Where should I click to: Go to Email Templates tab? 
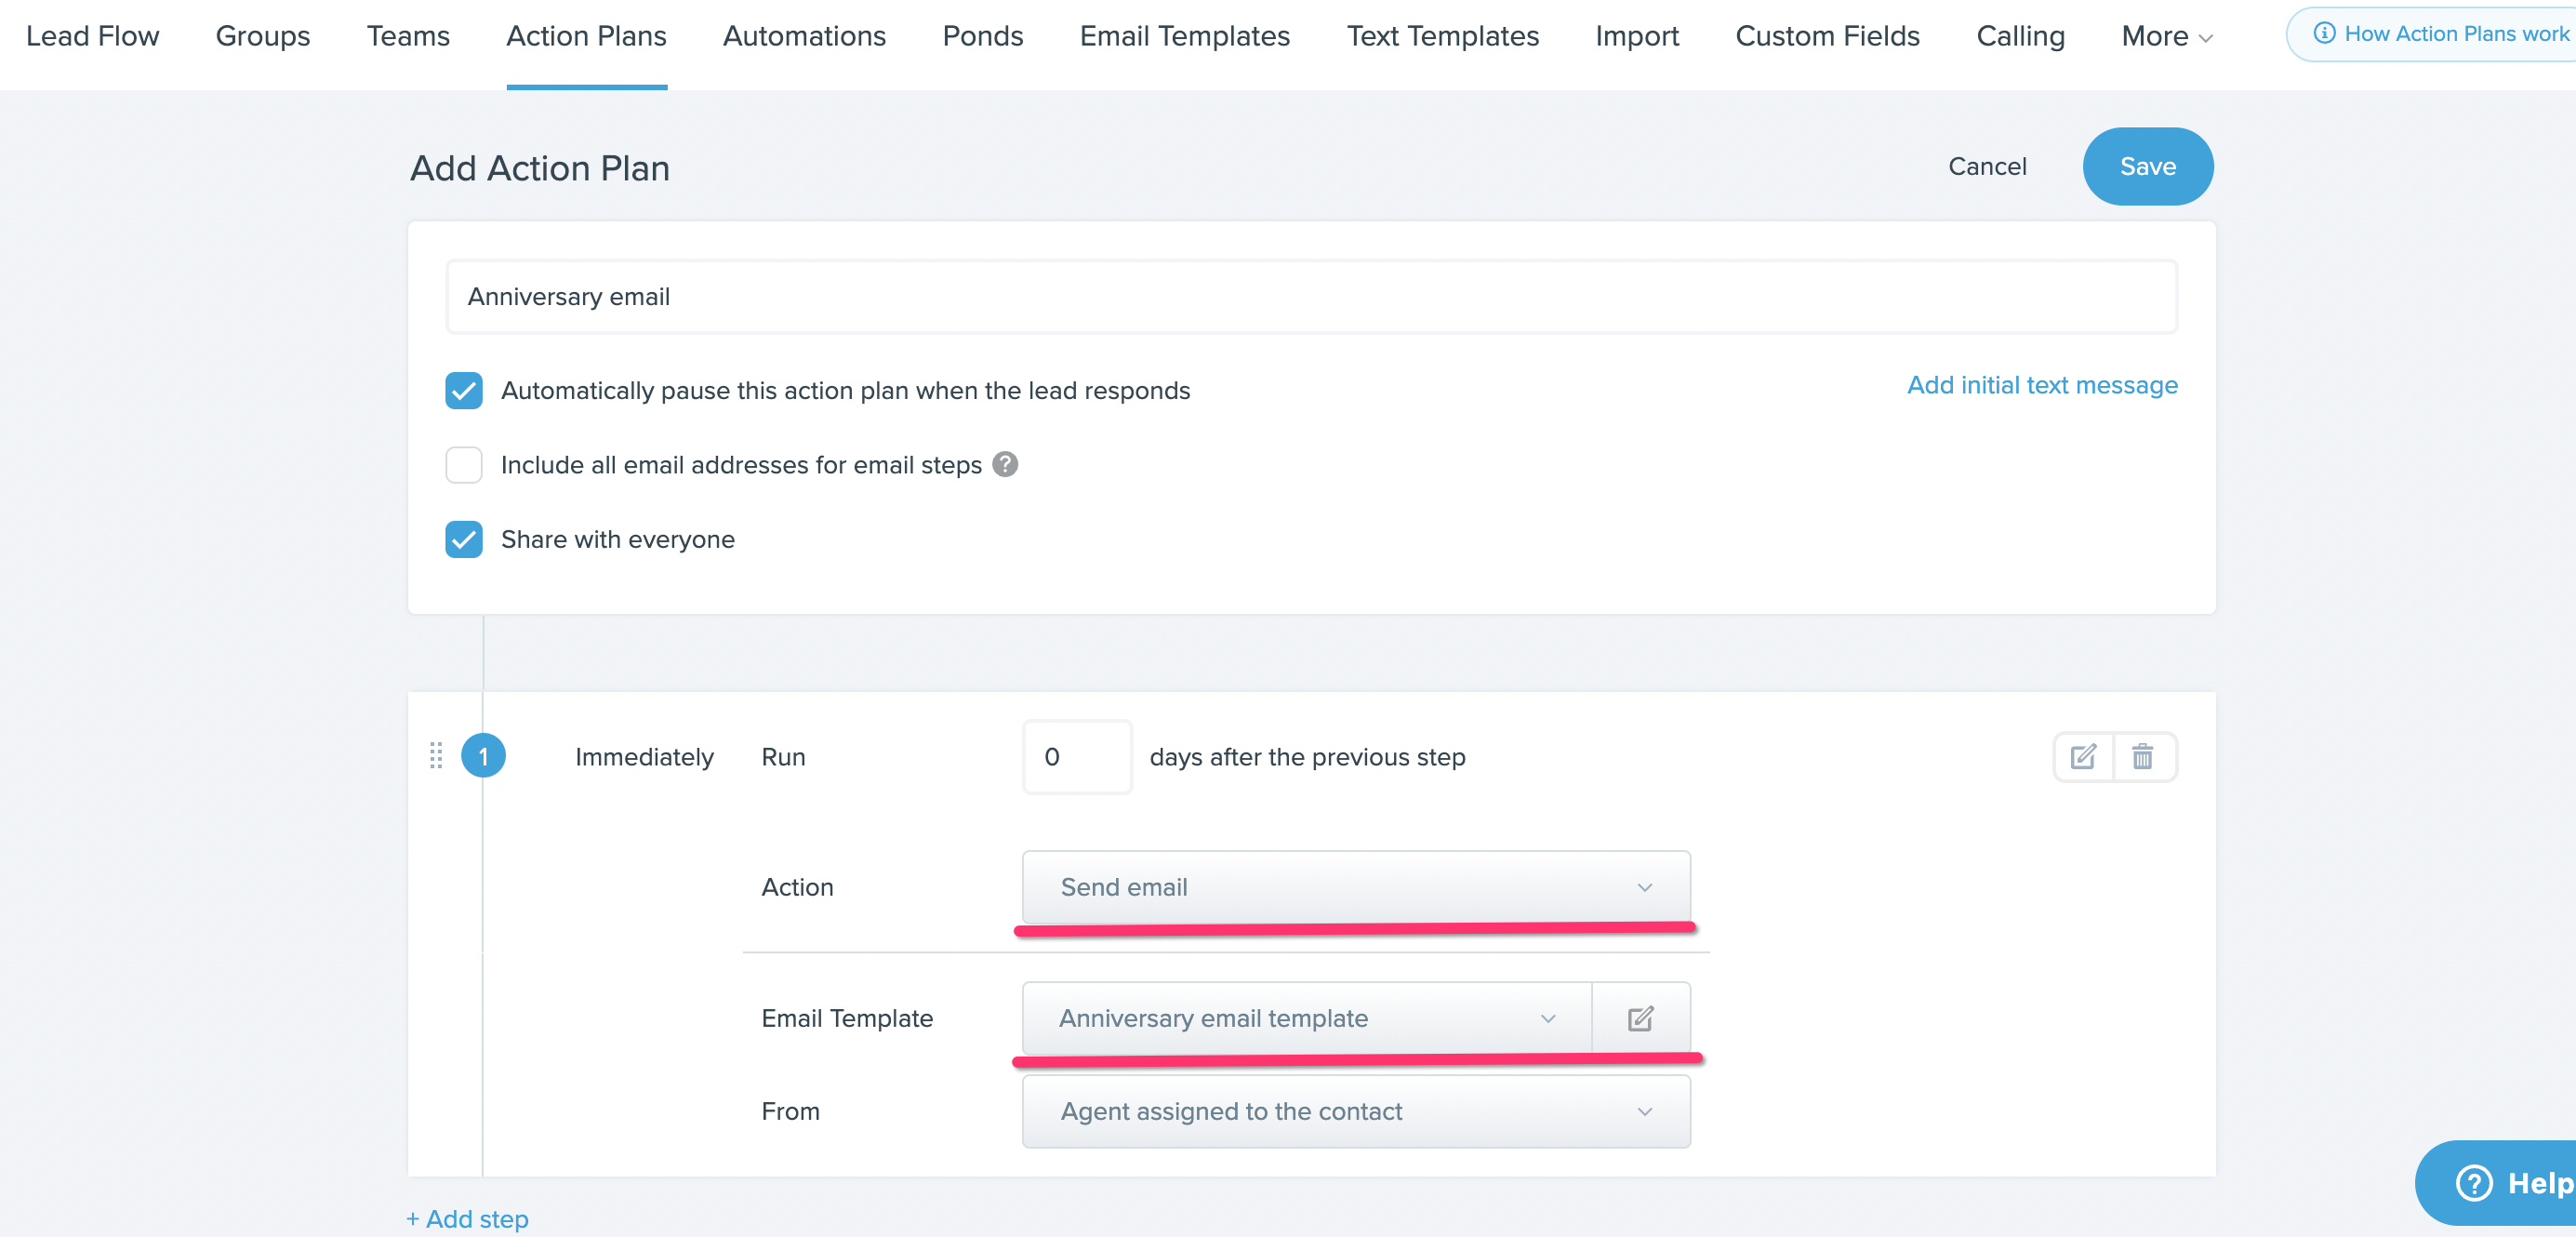1184,36
